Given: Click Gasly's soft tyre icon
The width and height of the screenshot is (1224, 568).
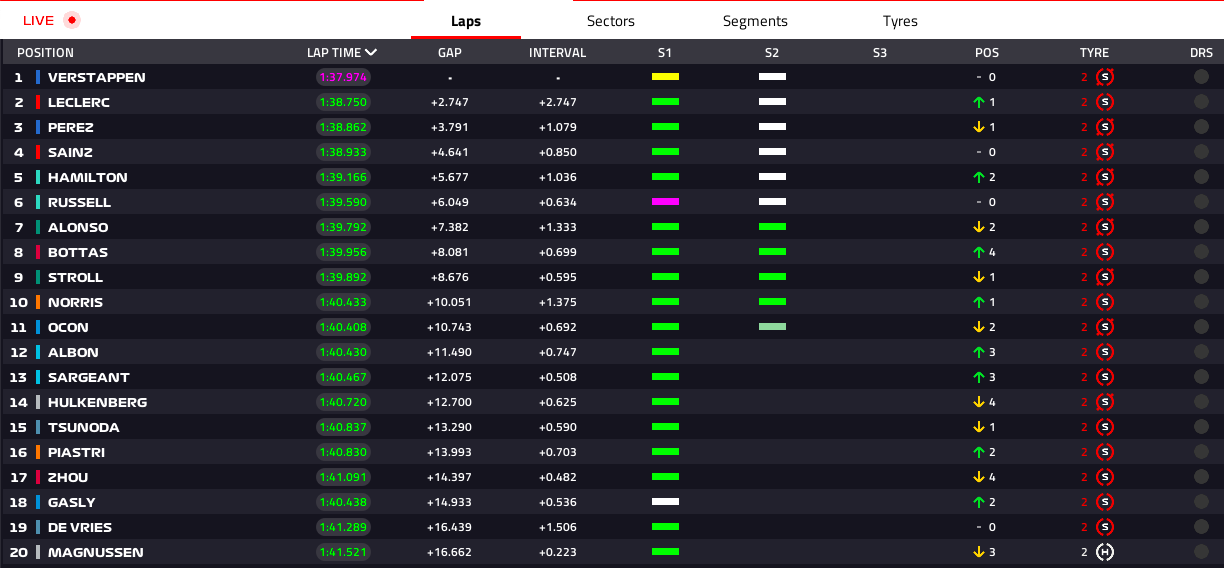Looking at the screenshot, I should [x=1105, y=502].
